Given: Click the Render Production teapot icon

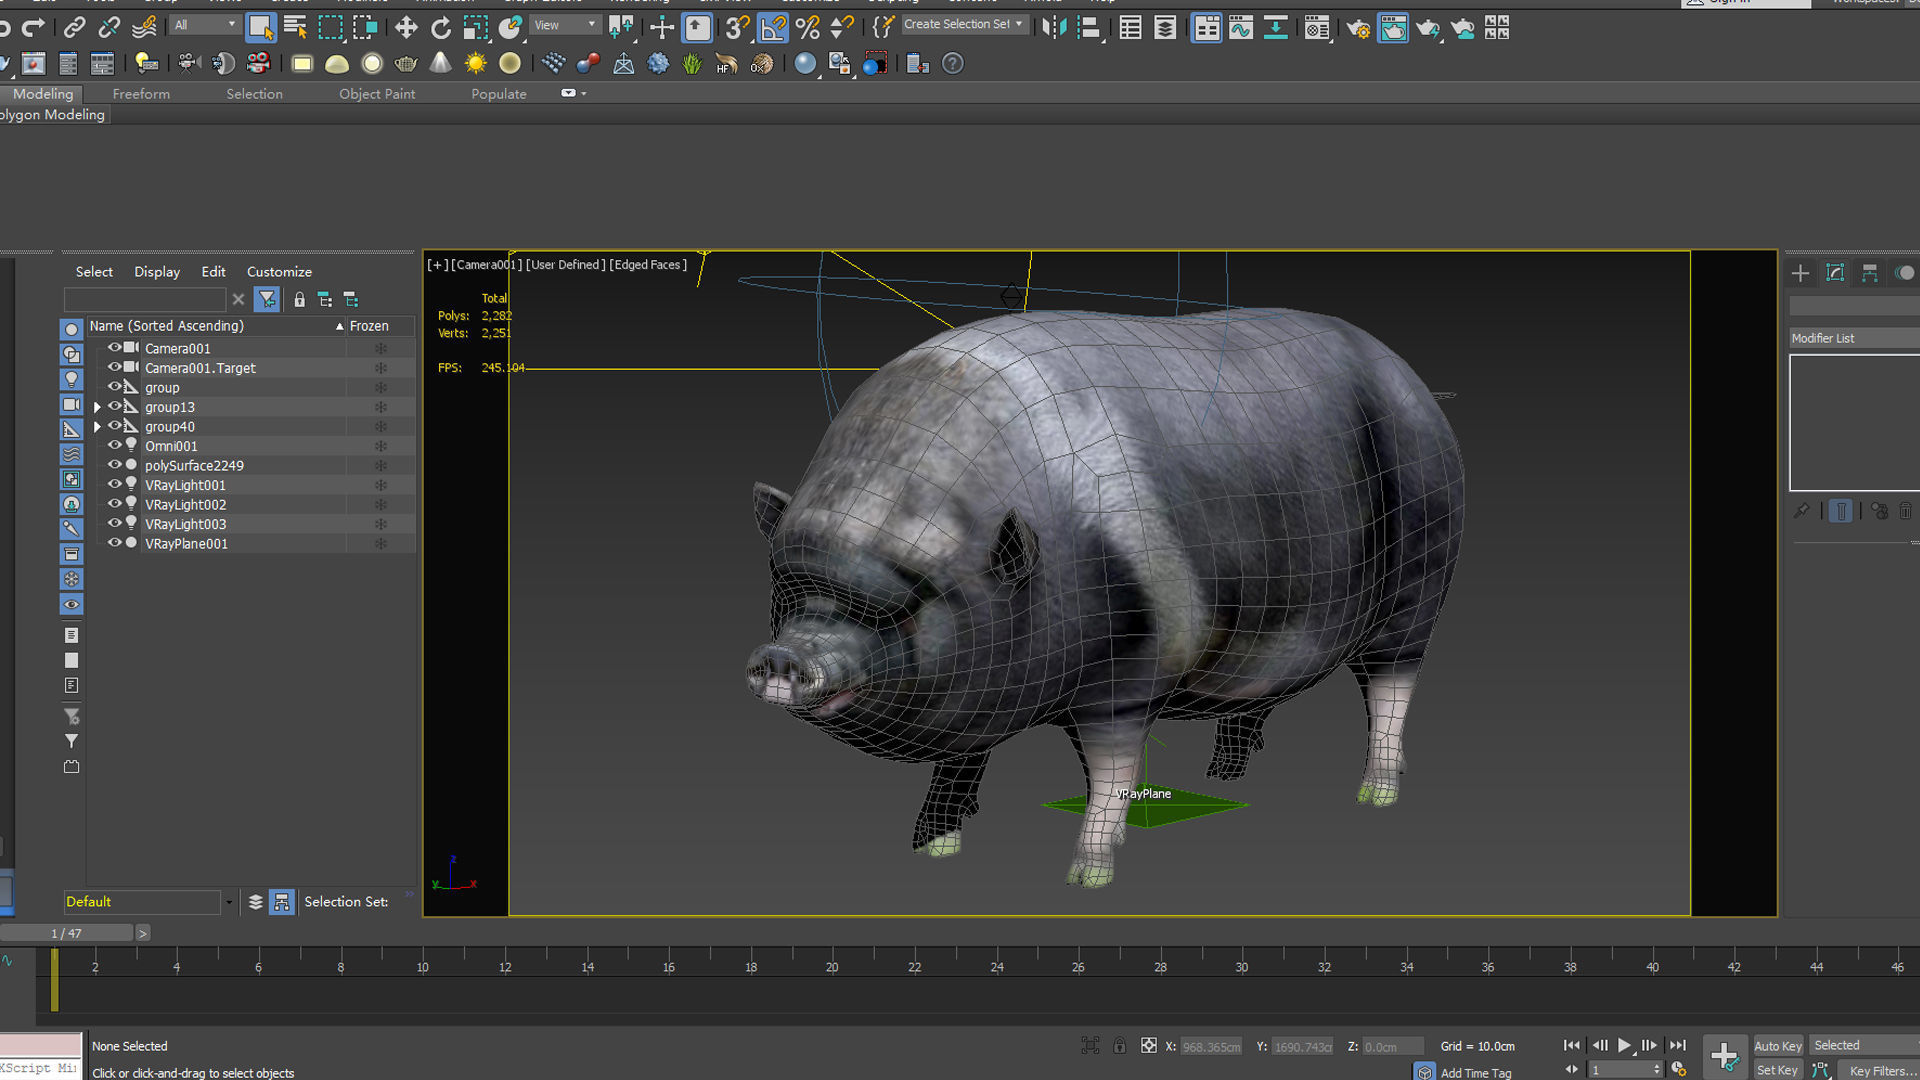Looking at the screenshot, I should tap(1428, 28).
